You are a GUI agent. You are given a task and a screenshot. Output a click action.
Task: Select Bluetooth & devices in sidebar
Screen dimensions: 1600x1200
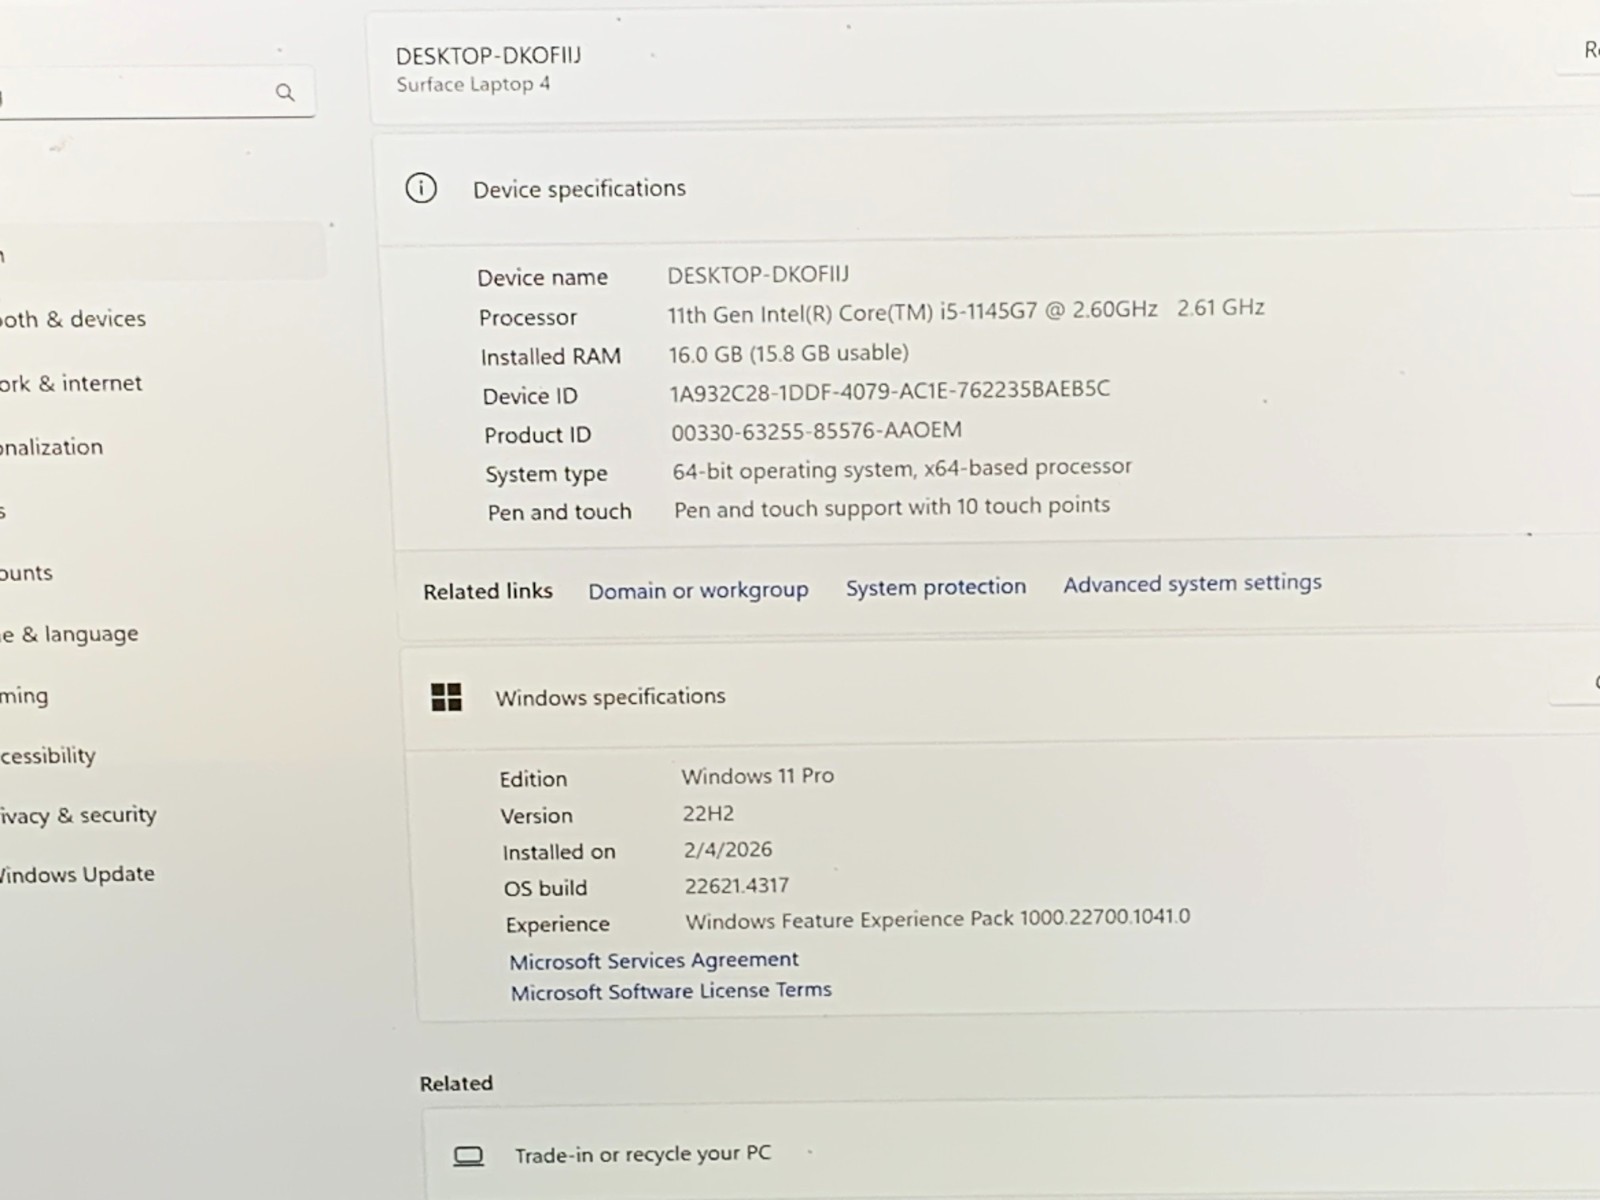click(x=73, y=319)
